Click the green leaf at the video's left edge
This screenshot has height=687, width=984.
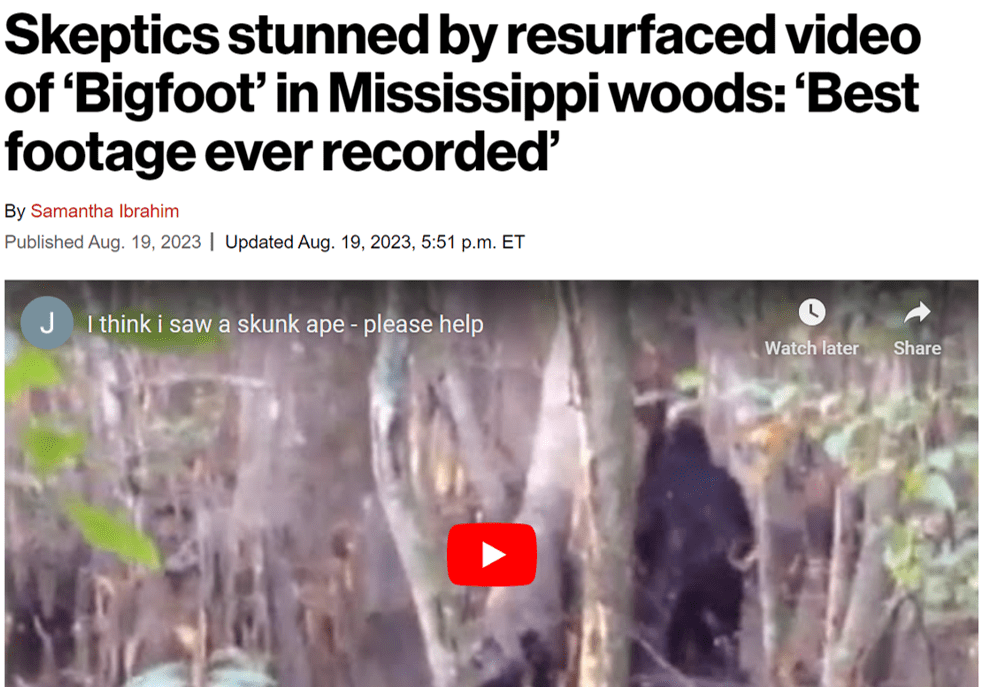(x=113, y=533)
